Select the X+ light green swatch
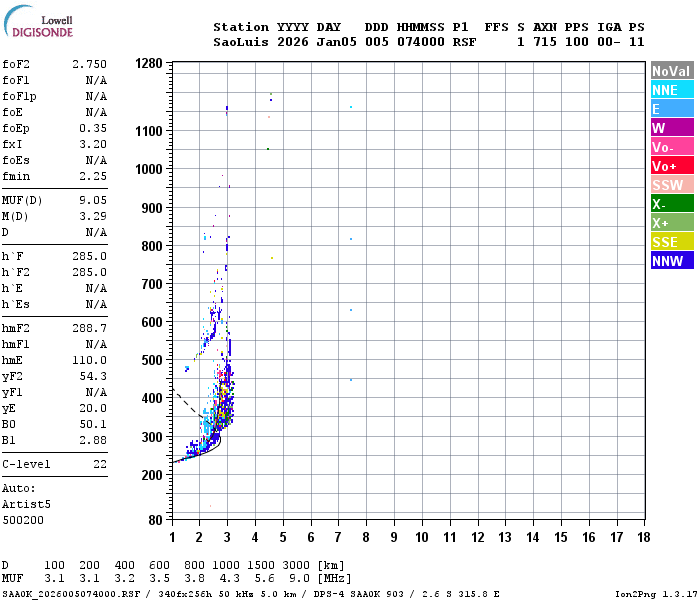 coord(672,222)
